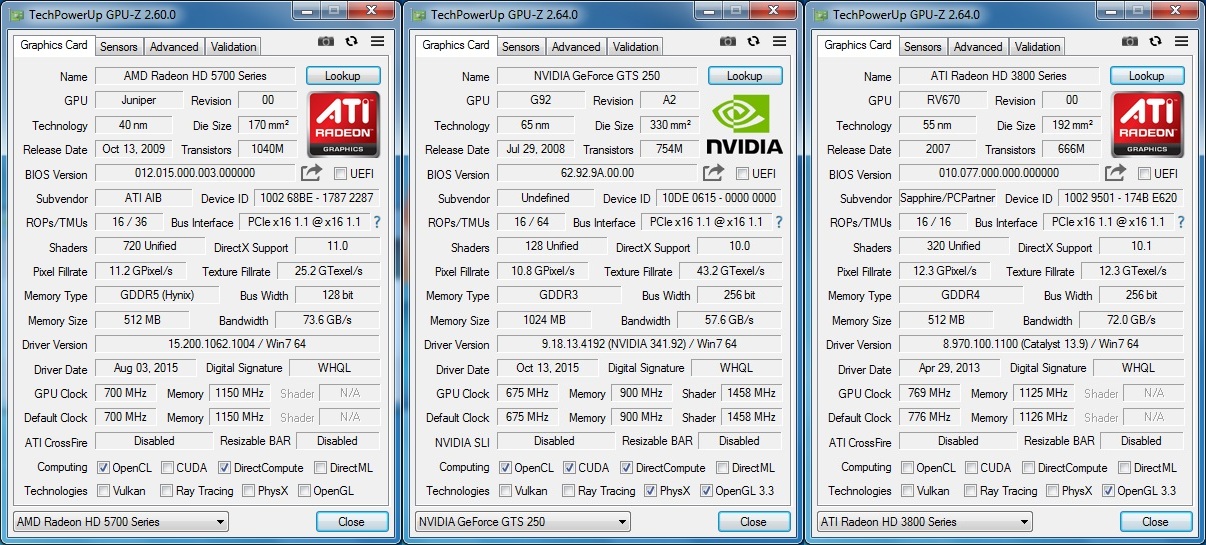Click Transistors field 666M

point(1071,149)
